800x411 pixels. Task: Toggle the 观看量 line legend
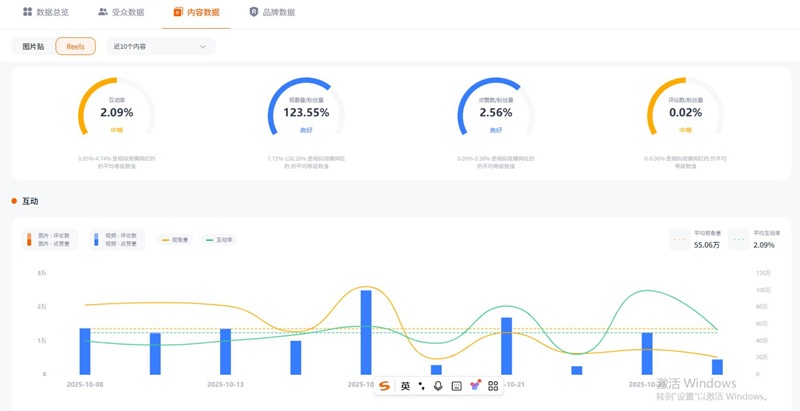pos(176,240)
